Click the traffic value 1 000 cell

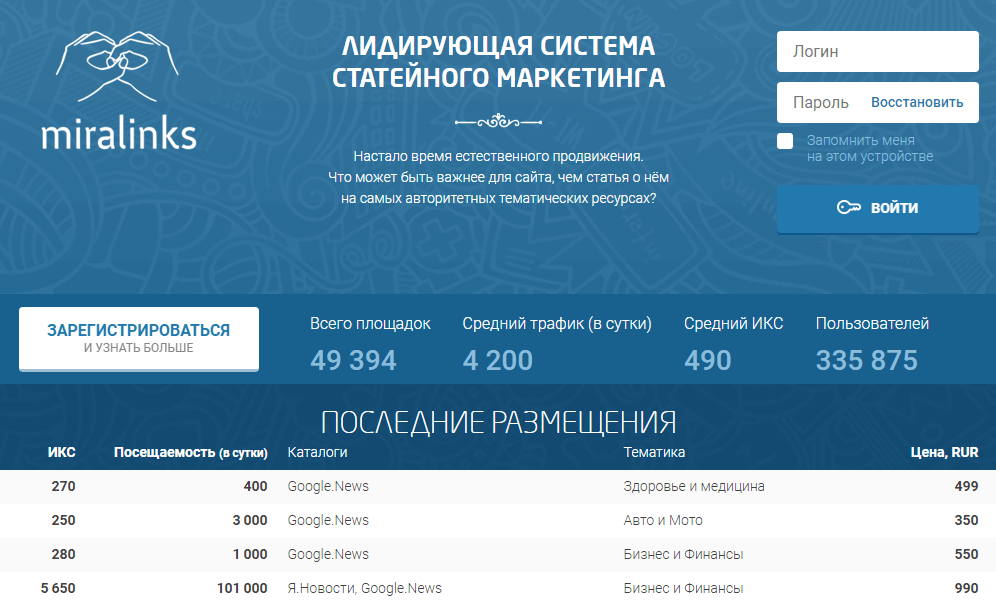tap(250, 554)
